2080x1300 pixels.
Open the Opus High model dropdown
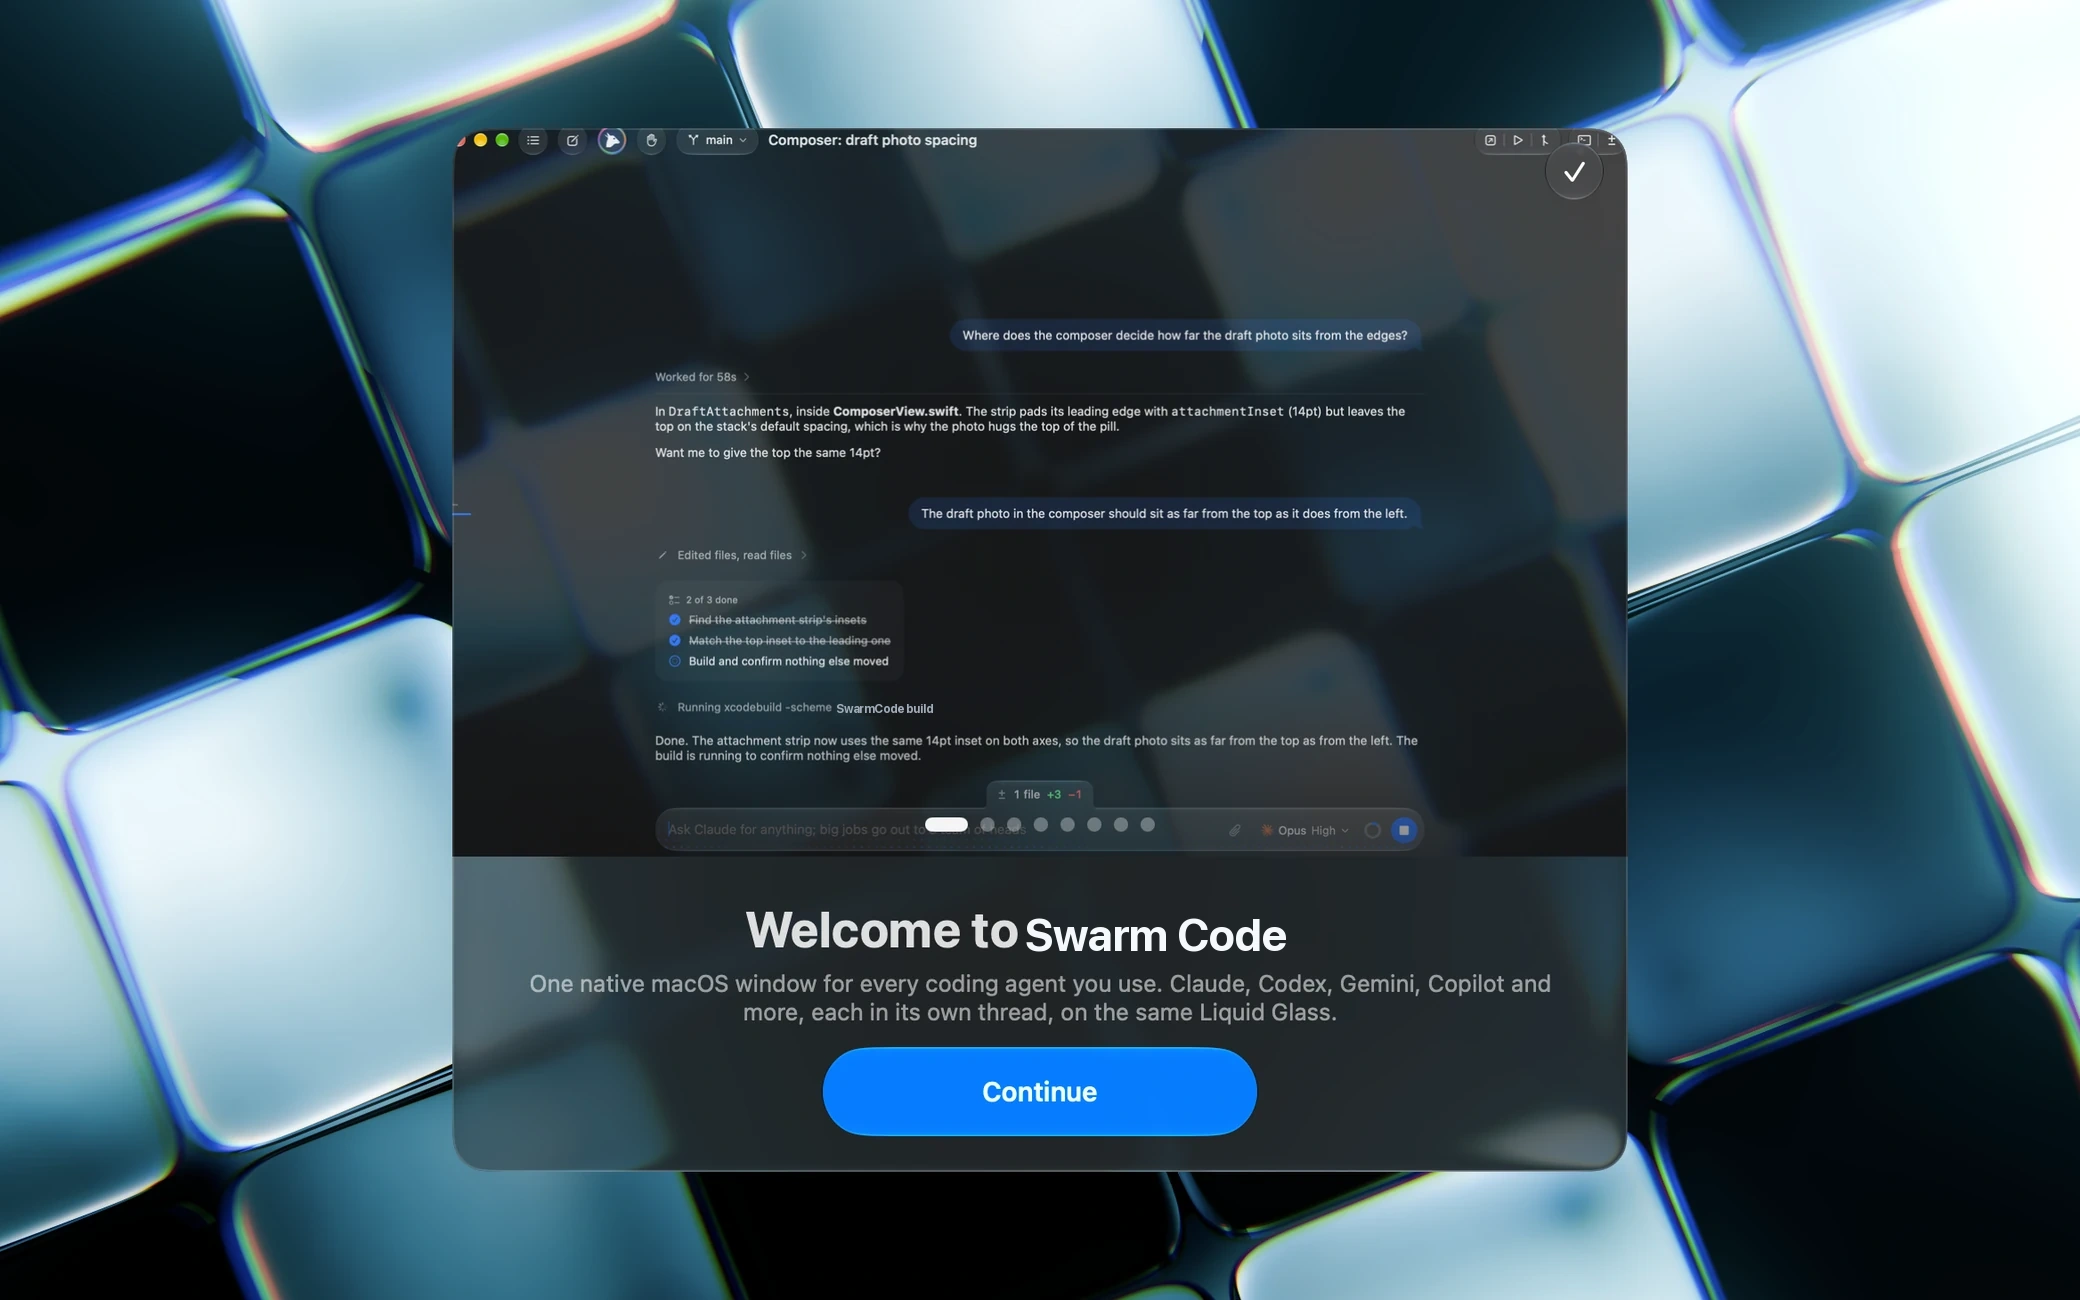pyautogui.click(x=1305, y=830)
